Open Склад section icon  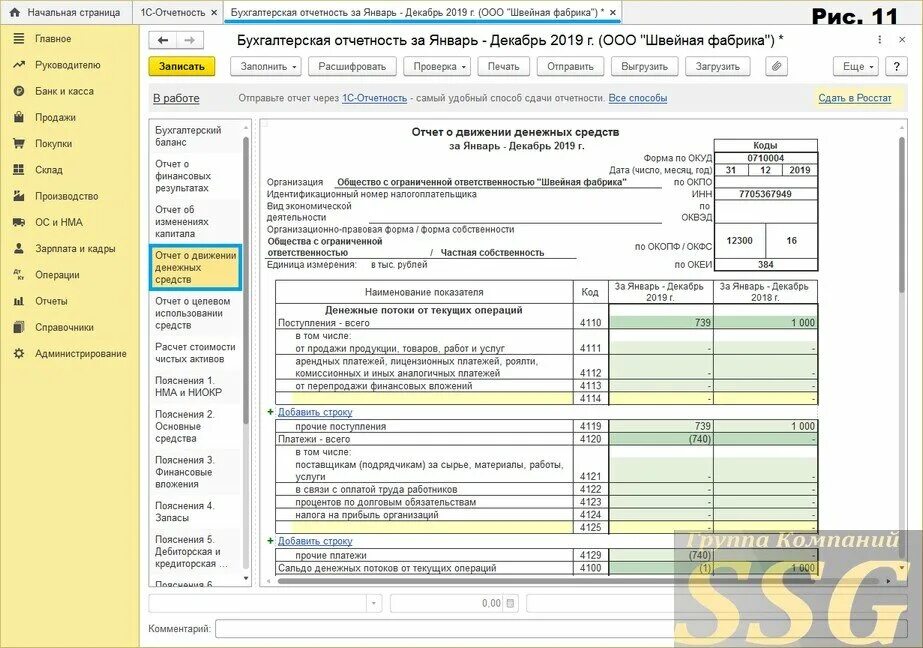pos(19,170)
